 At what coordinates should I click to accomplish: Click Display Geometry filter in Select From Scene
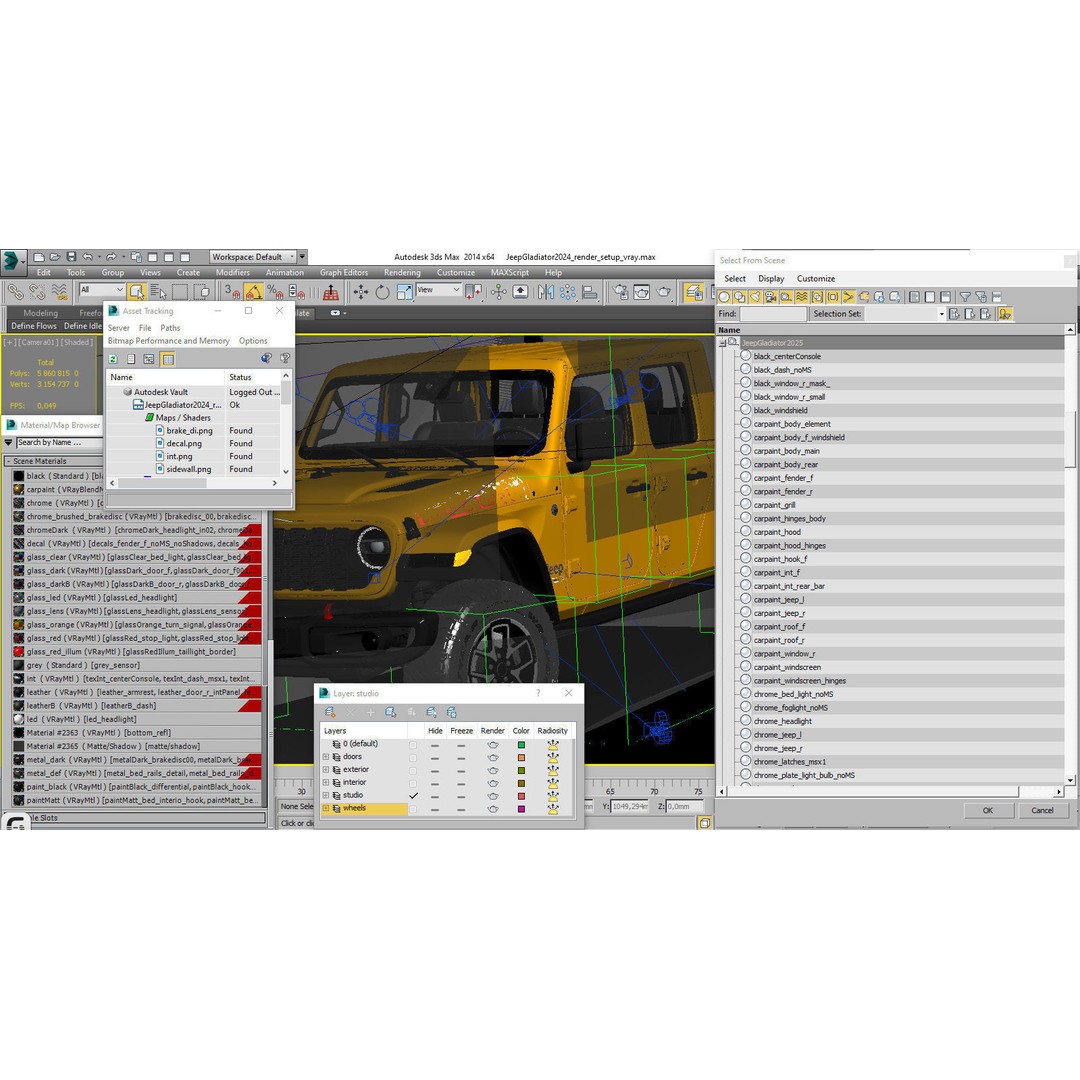[722, 296]
